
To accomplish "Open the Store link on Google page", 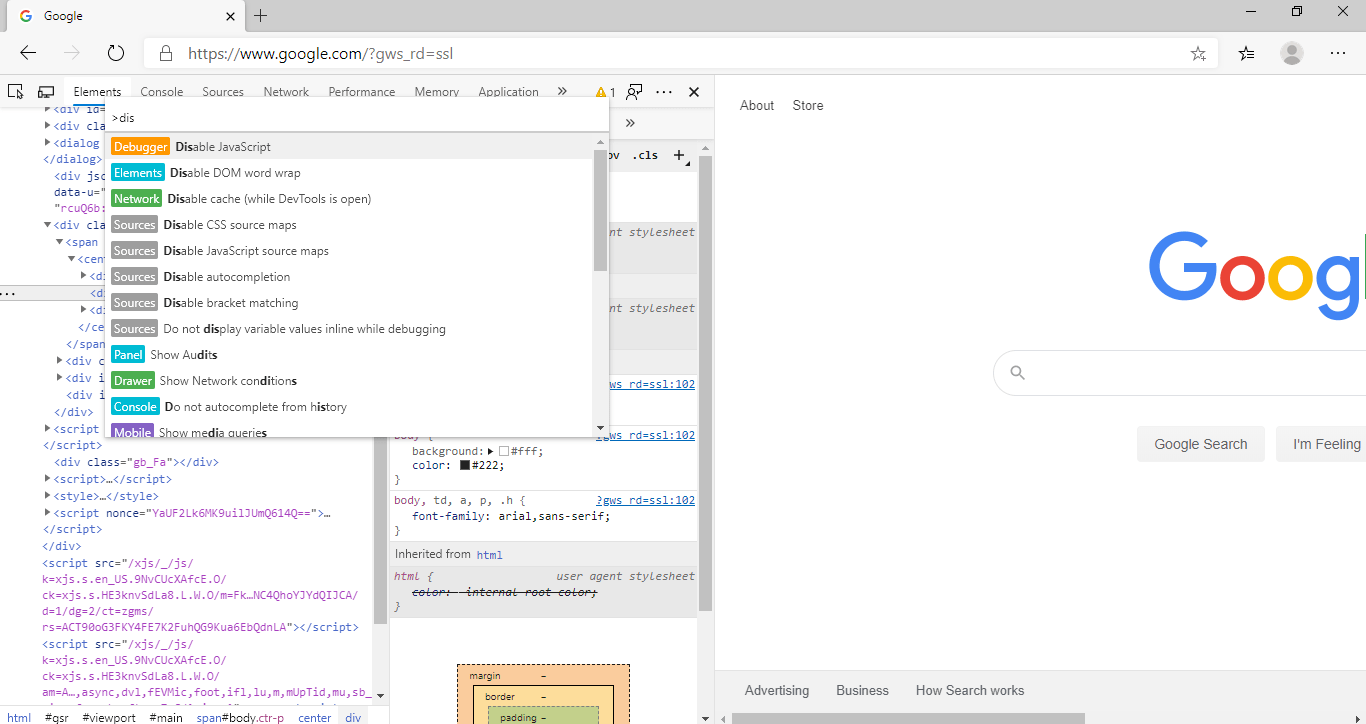I will coord(808,106).
